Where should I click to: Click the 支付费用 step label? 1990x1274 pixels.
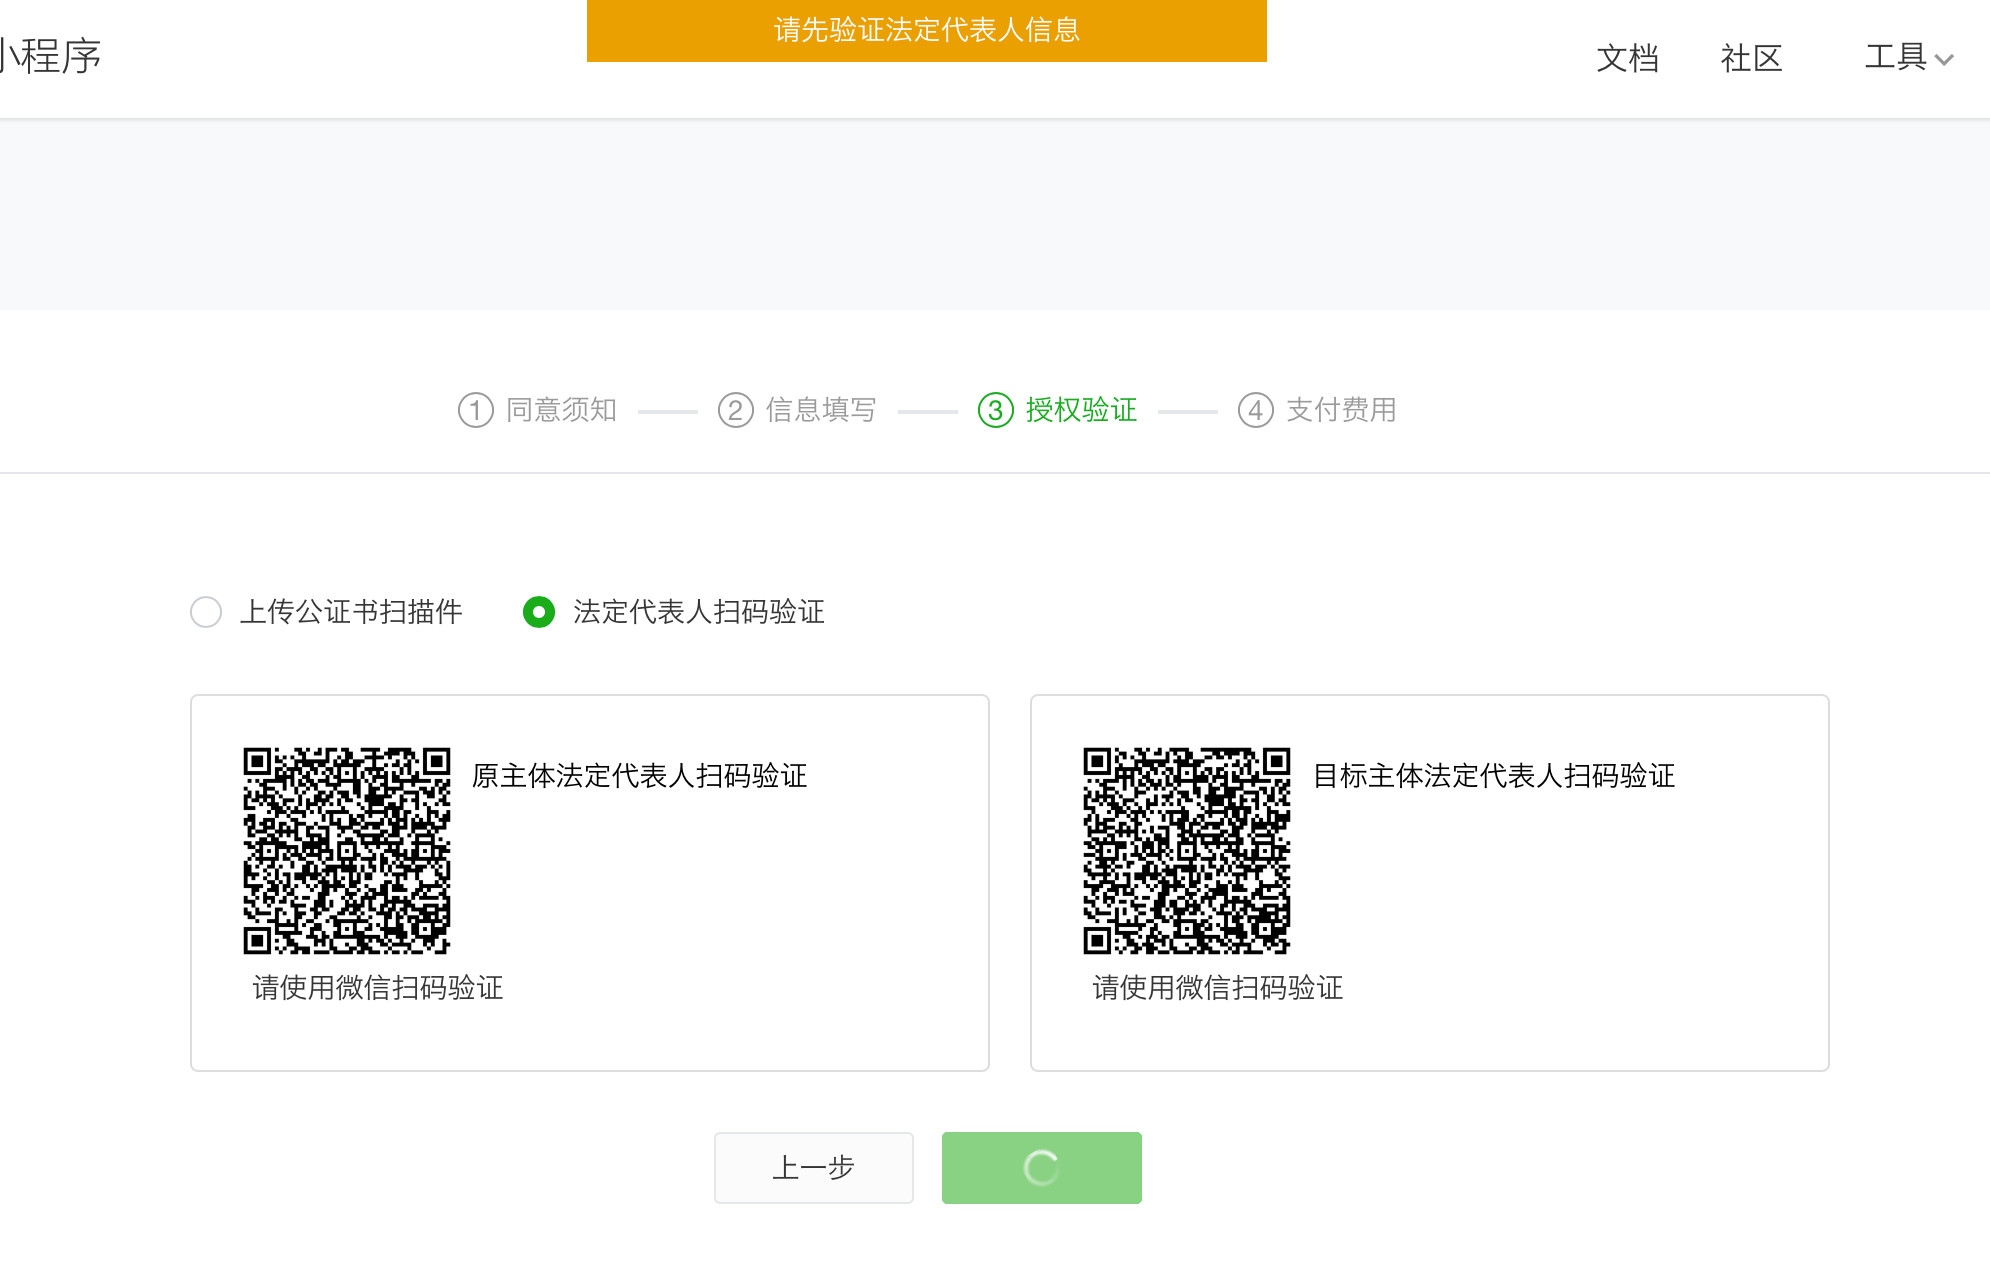tap(1341, 410)
